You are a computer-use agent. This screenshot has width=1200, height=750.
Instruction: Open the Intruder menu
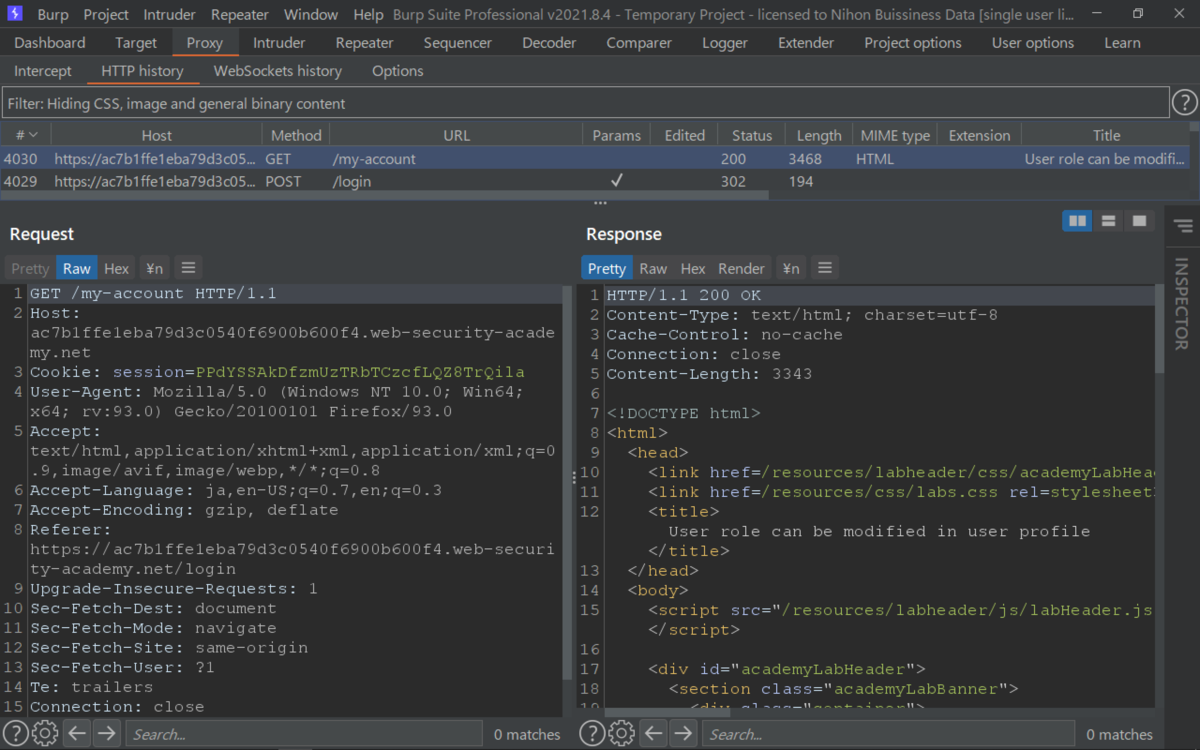pos(170,15)
